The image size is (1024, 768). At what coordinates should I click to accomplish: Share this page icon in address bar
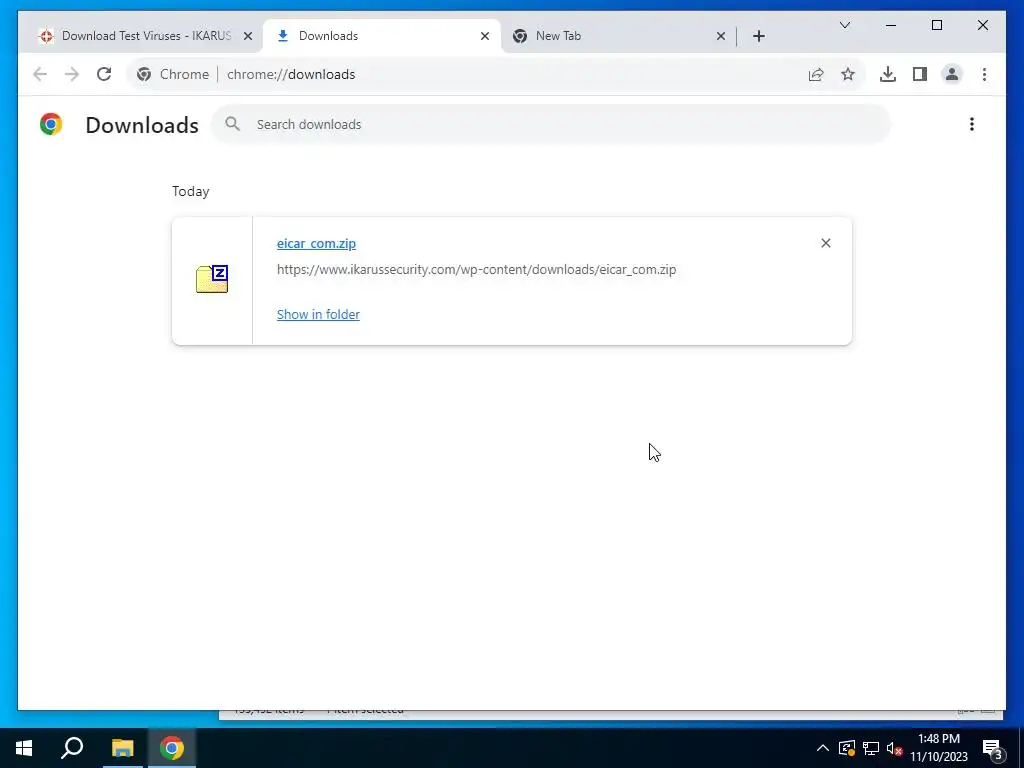tap(816, 74)
